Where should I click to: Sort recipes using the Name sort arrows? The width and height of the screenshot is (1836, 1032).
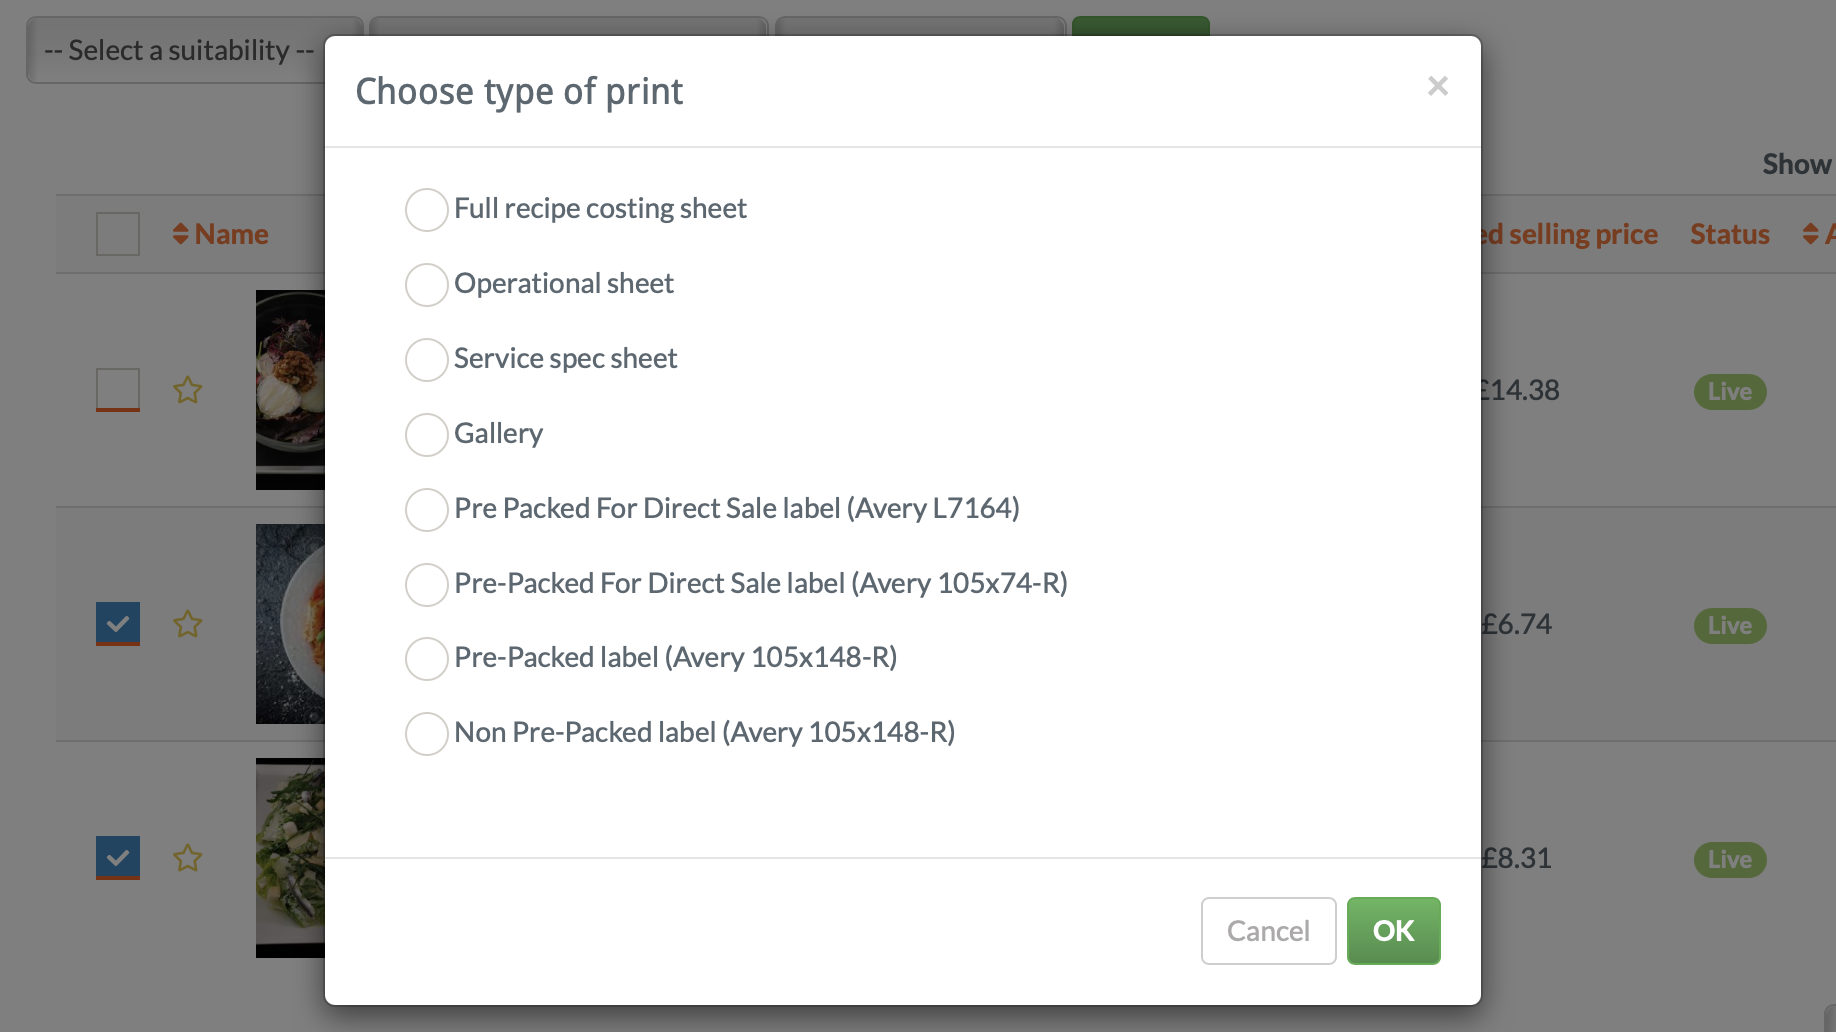pos(181,233)
